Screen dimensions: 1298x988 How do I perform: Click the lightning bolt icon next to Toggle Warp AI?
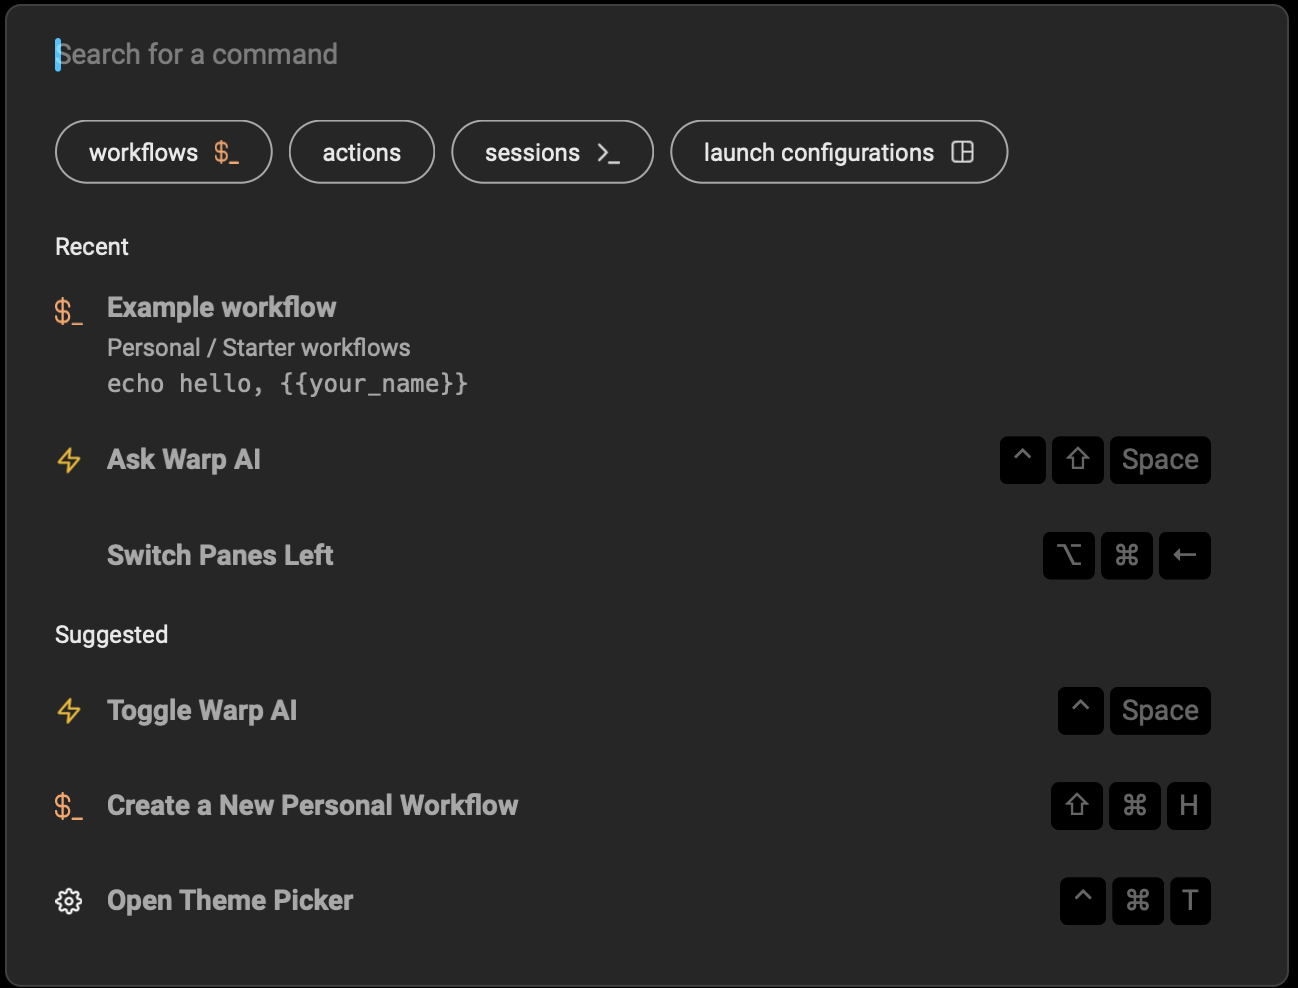pyautogui.click(x=69, y=711)
